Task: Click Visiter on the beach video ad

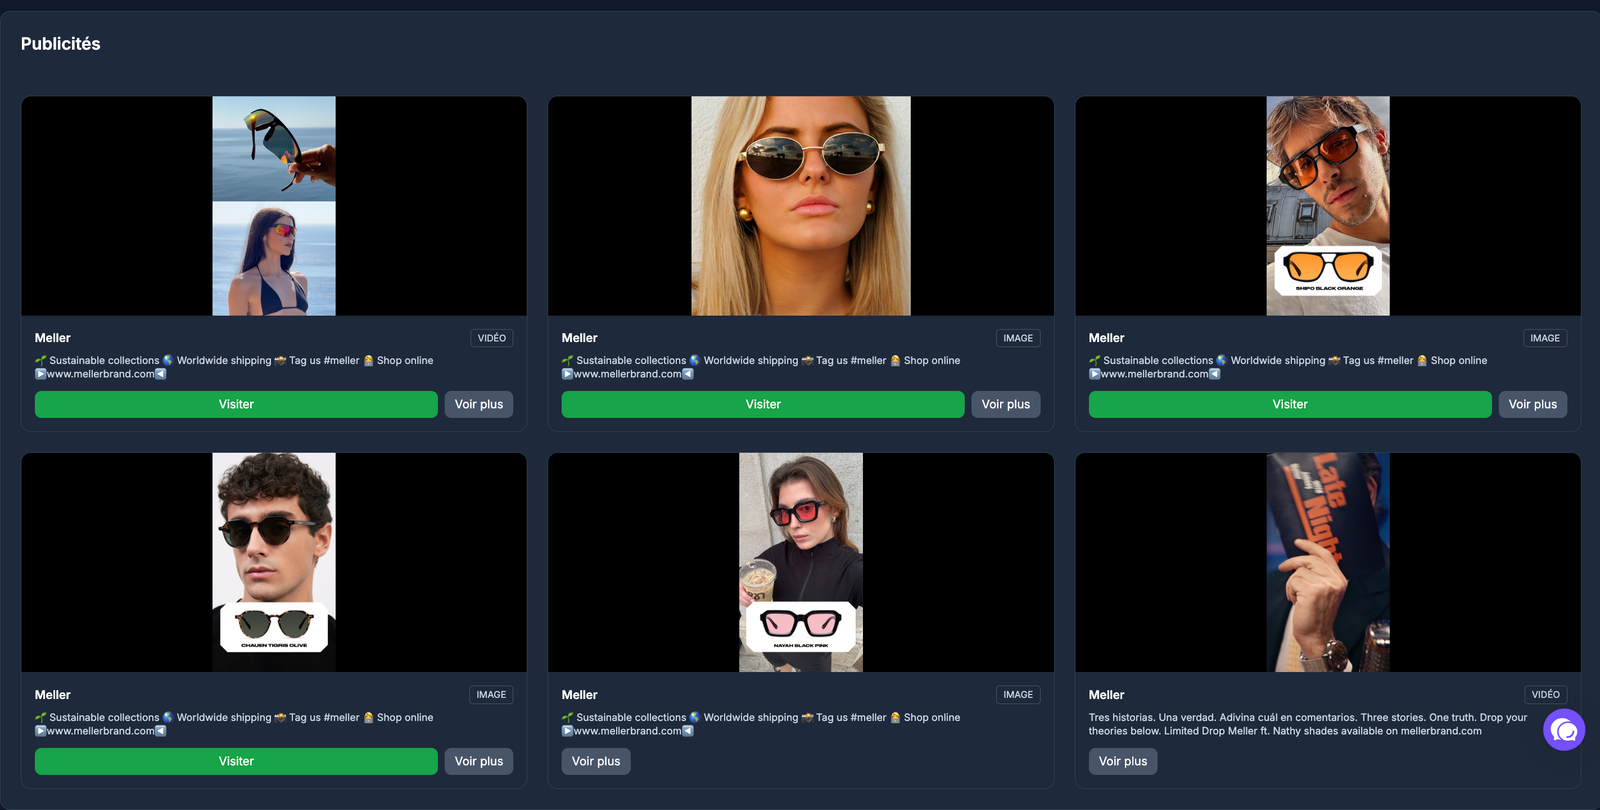Action: point(236,404)
